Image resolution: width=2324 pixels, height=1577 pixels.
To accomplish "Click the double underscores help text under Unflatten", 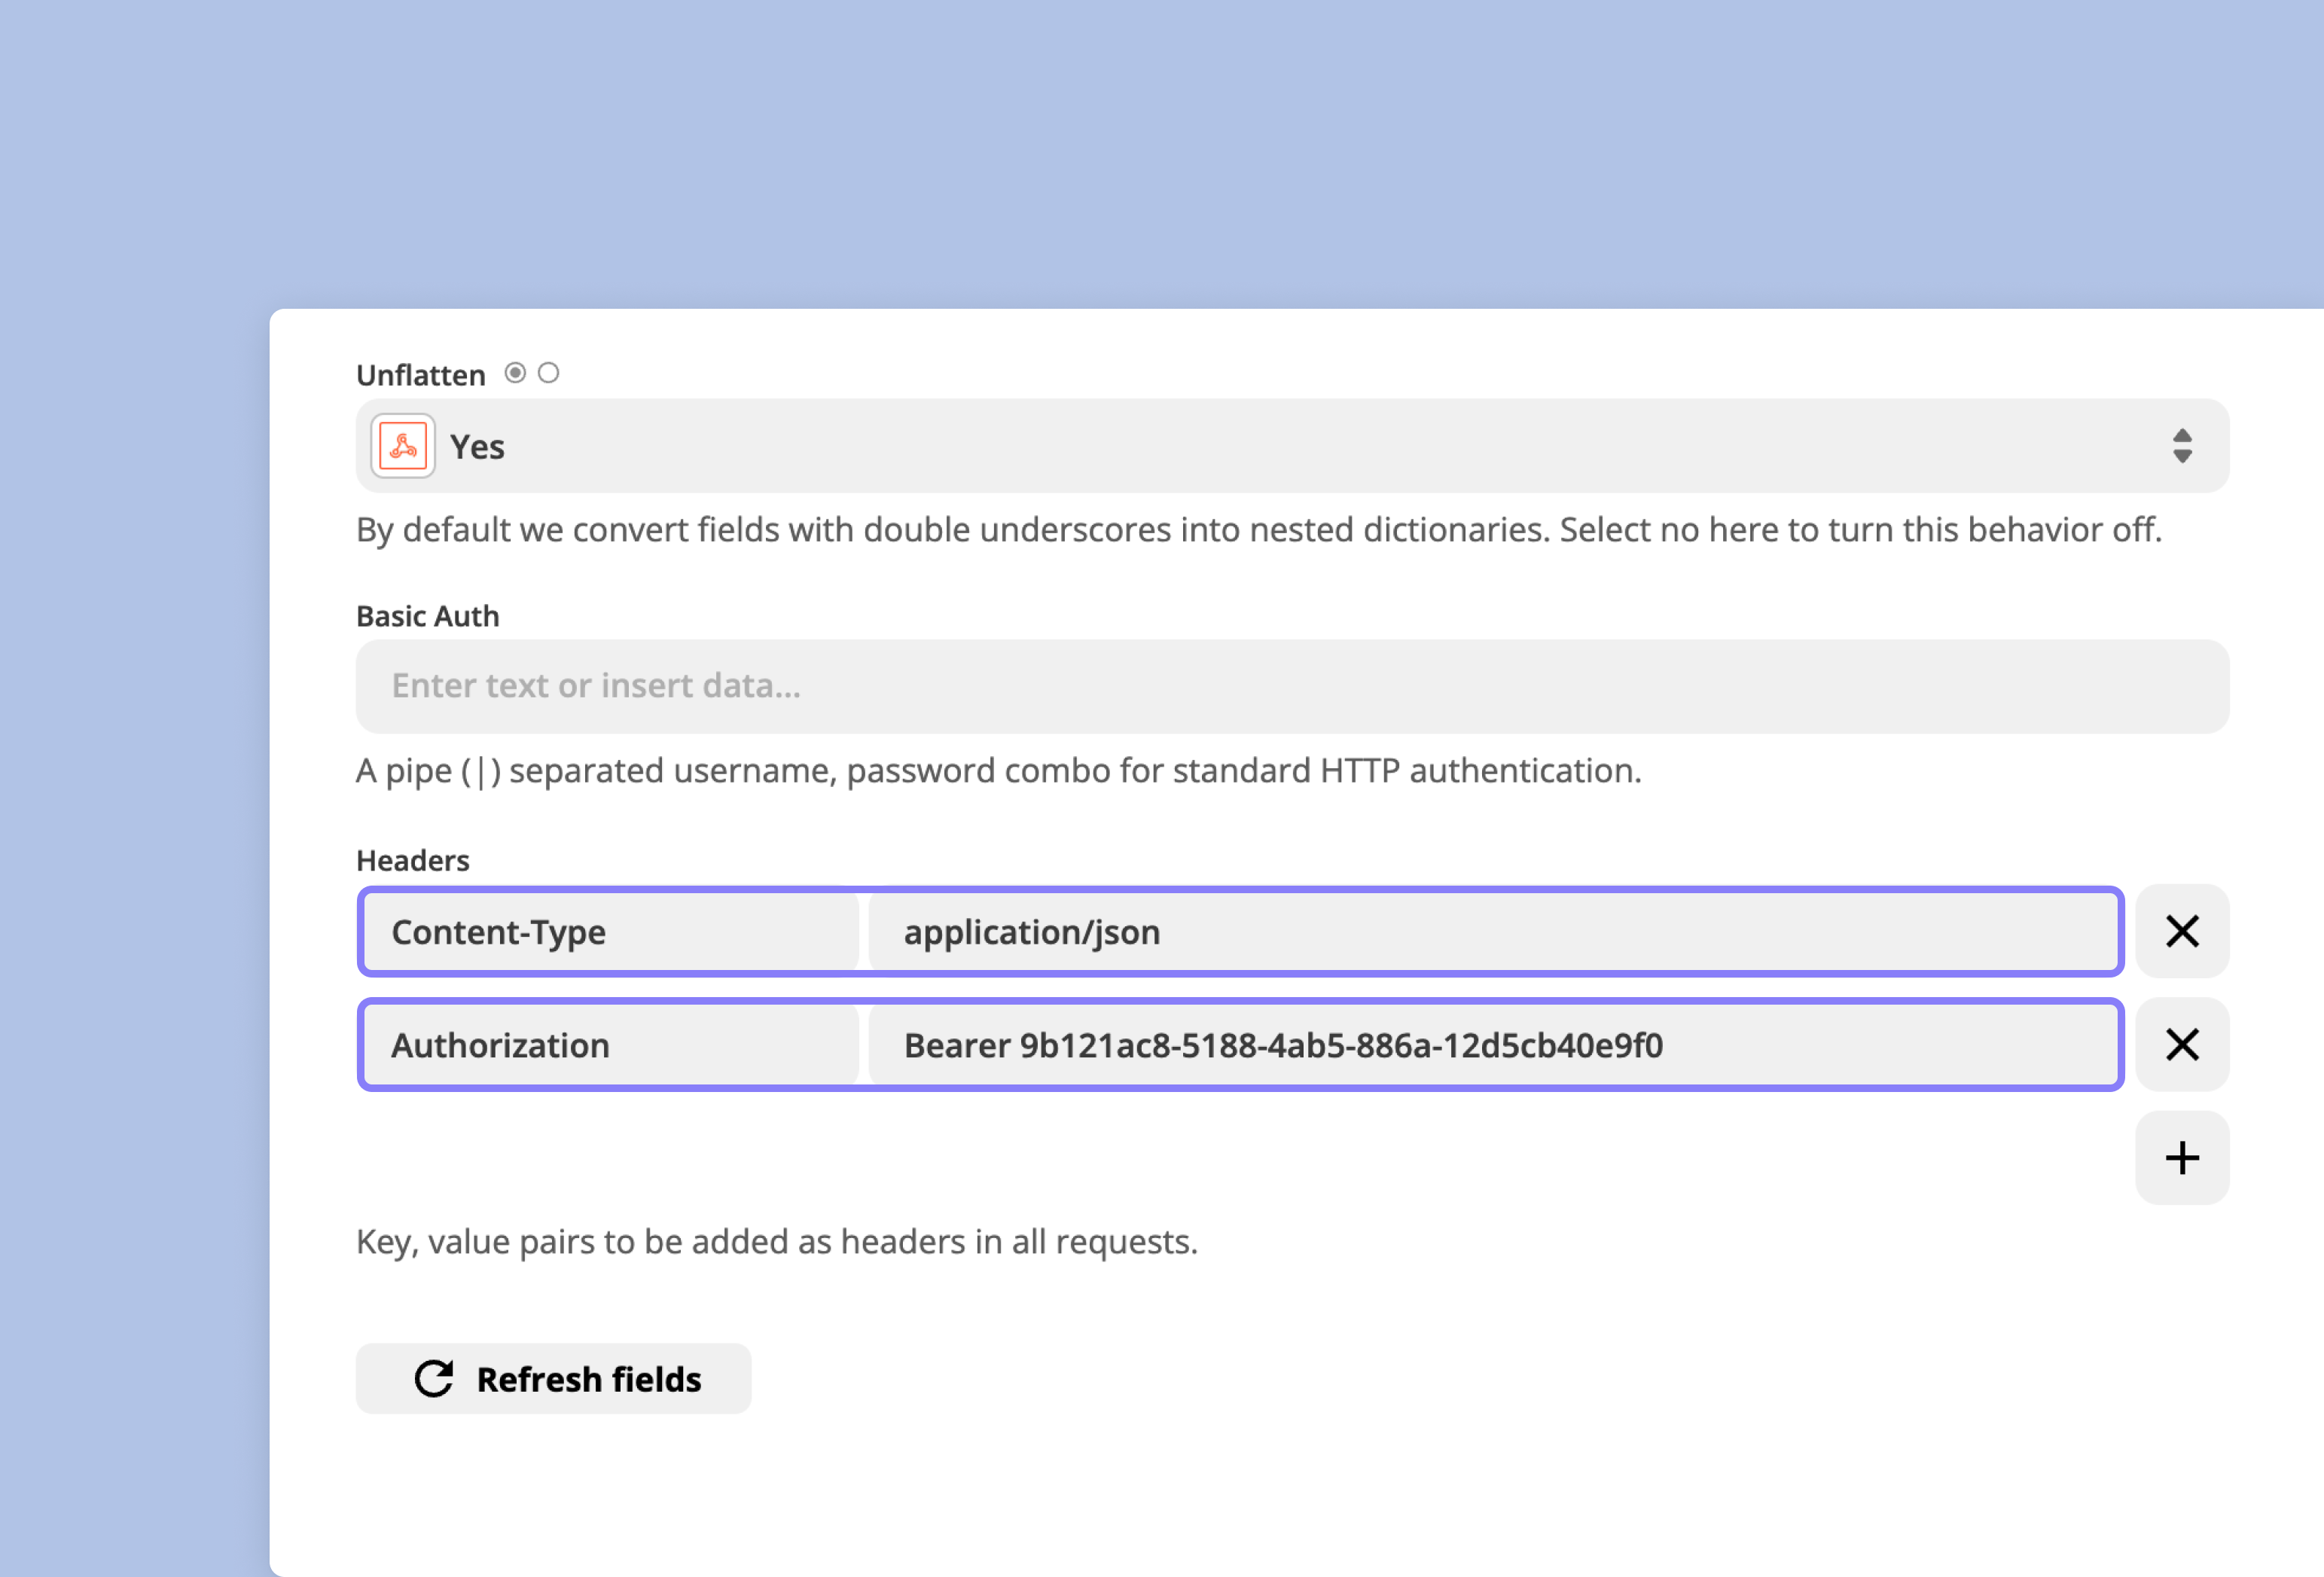I will point(1258,529).
